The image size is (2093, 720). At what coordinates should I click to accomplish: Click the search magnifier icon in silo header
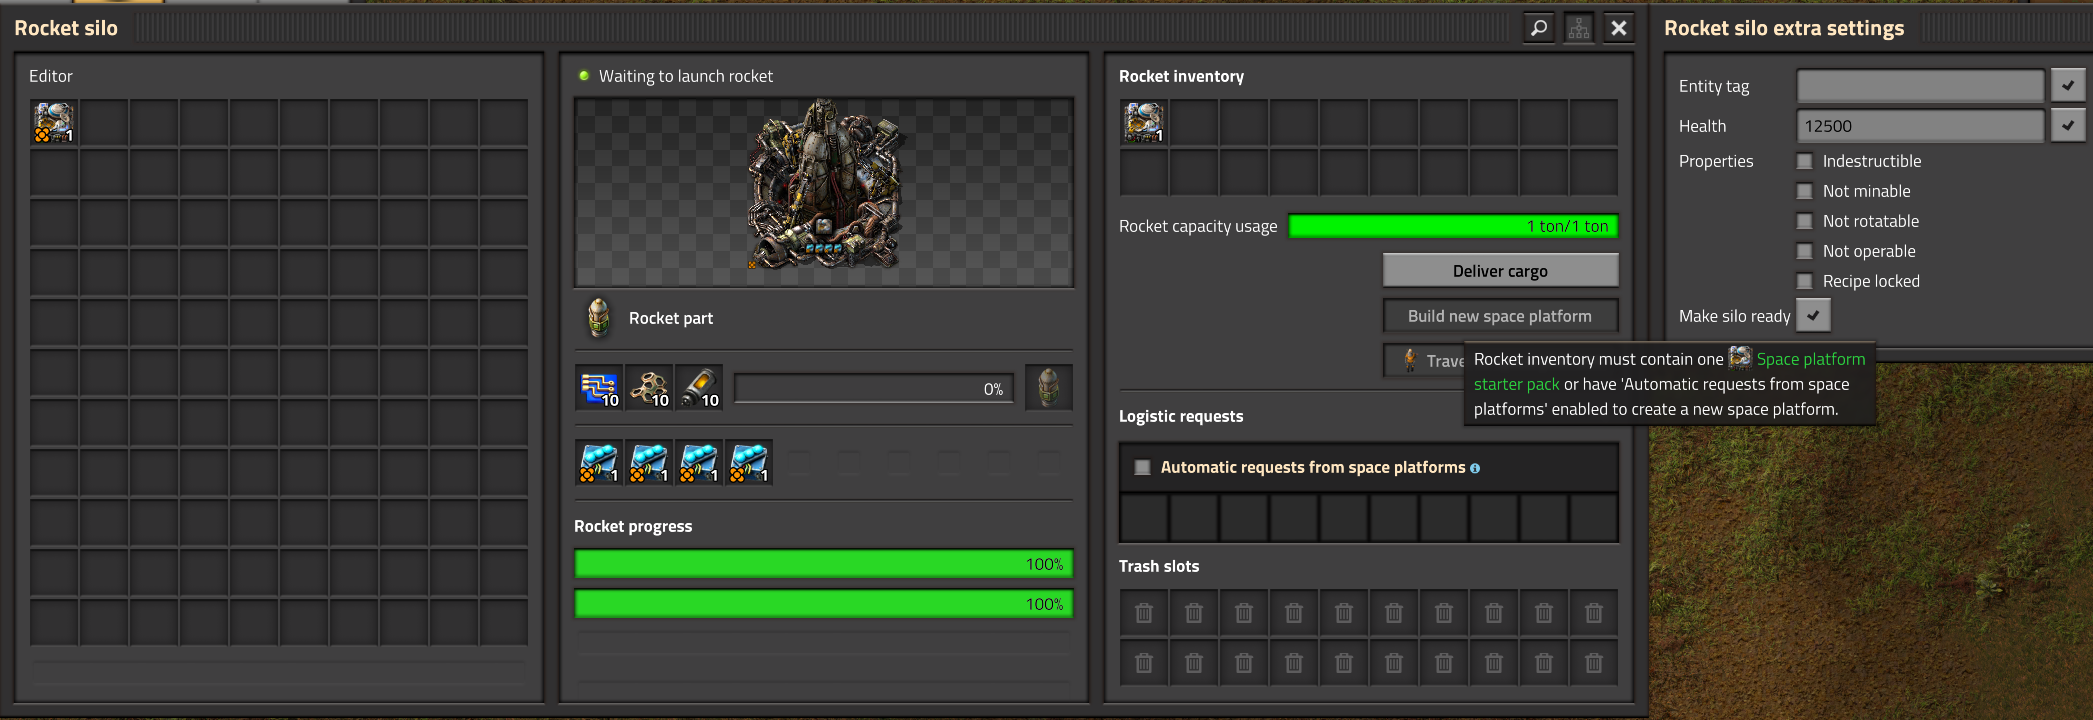pyautogui.click(x=1539, y=28)
